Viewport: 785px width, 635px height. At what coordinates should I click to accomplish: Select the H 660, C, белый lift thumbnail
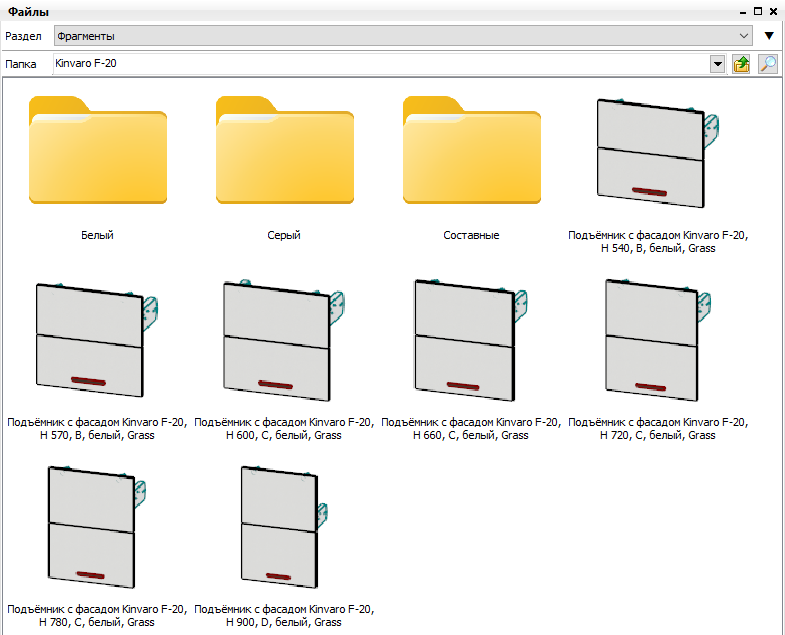[471, 340]
